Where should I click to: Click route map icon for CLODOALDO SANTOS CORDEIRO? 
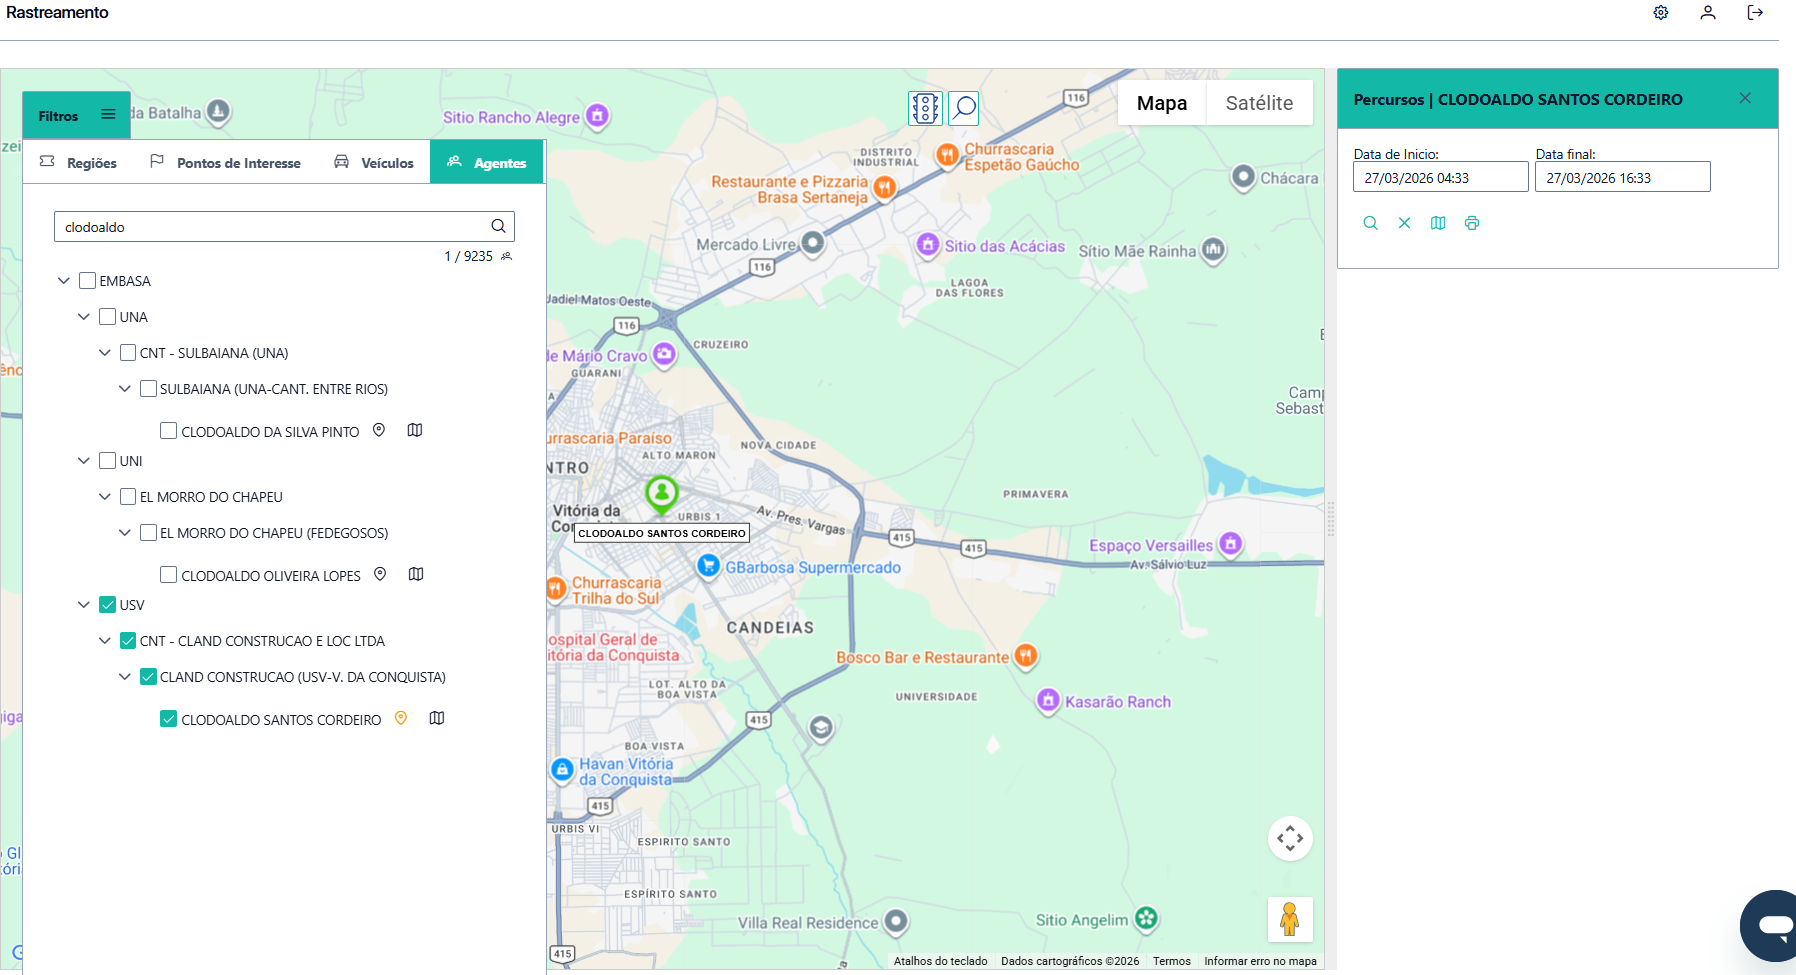(x=437, y=718)
